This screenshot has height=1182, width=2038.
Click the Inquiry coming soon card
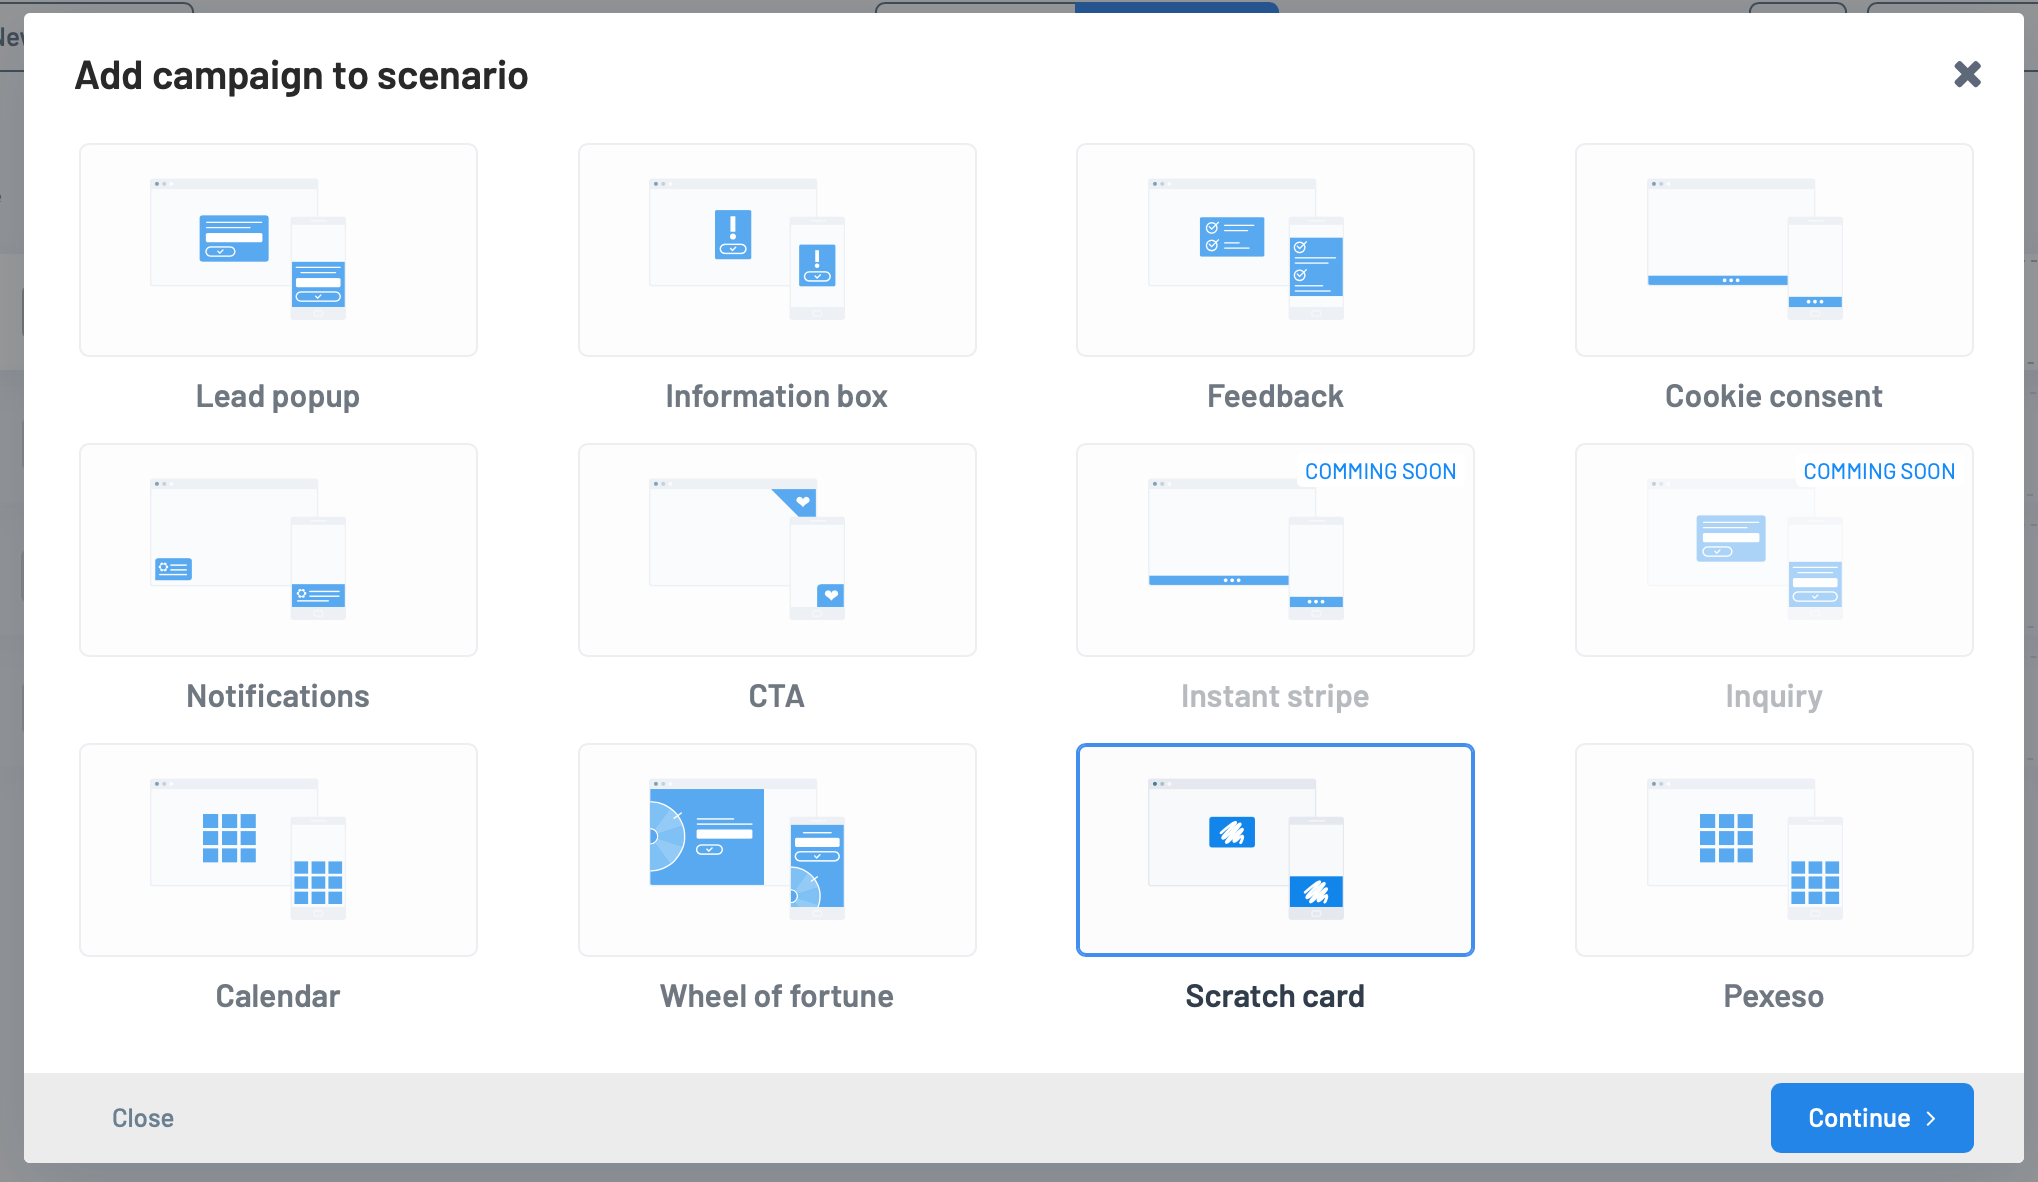click(x=1774, y=550)
